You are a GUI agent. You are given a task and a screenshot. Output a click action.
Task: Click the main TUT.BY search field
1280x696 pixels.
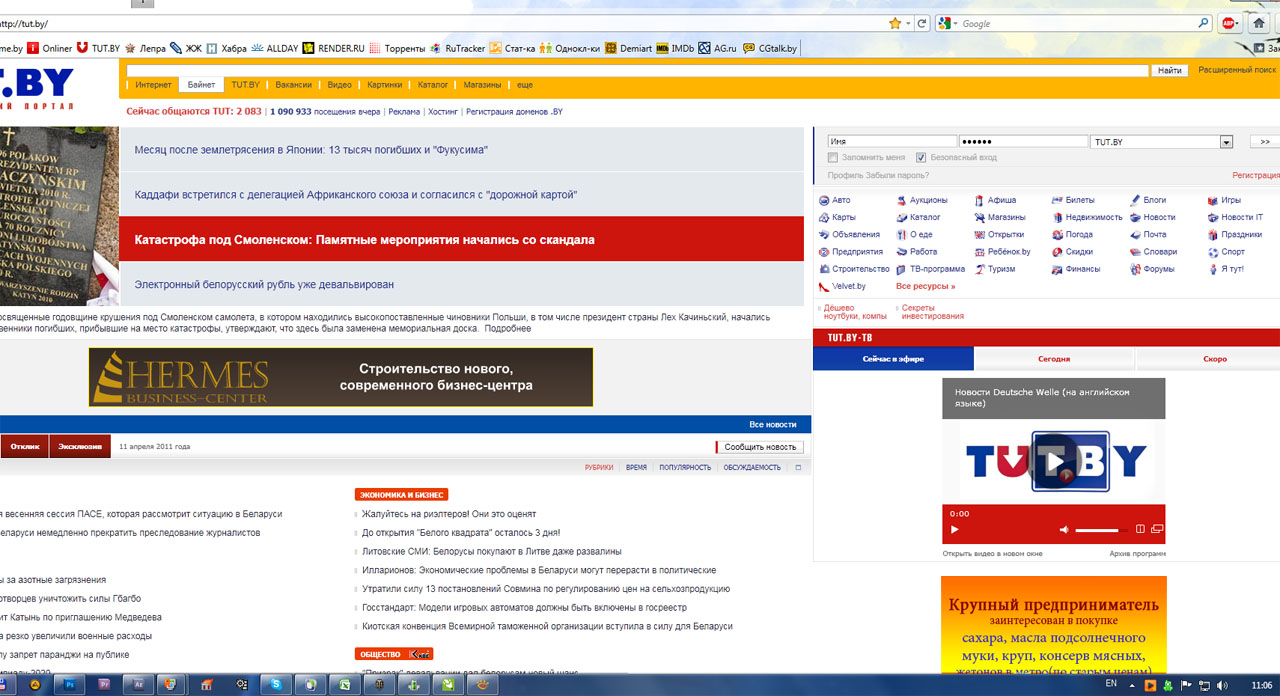pos(638,70)
